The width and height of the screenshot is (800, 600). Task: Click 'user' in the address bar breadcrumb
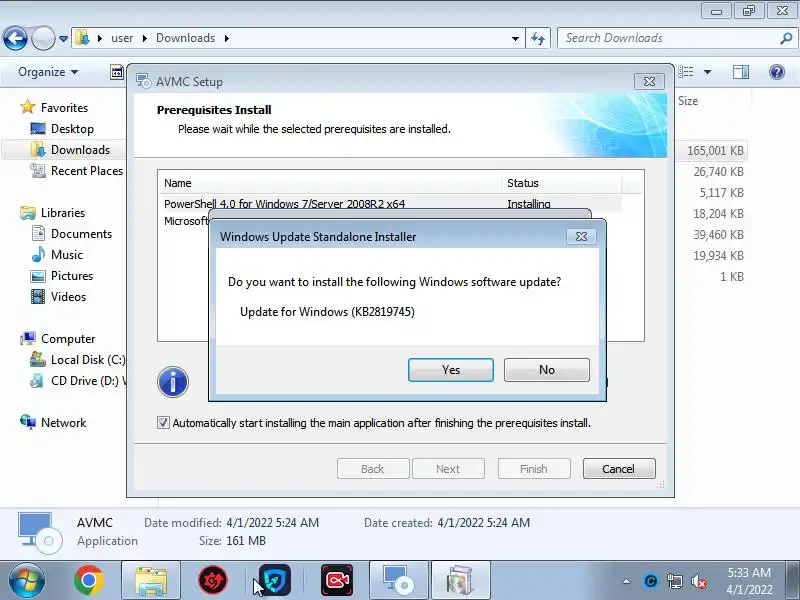pyautogui.click(x=122, y=38)
